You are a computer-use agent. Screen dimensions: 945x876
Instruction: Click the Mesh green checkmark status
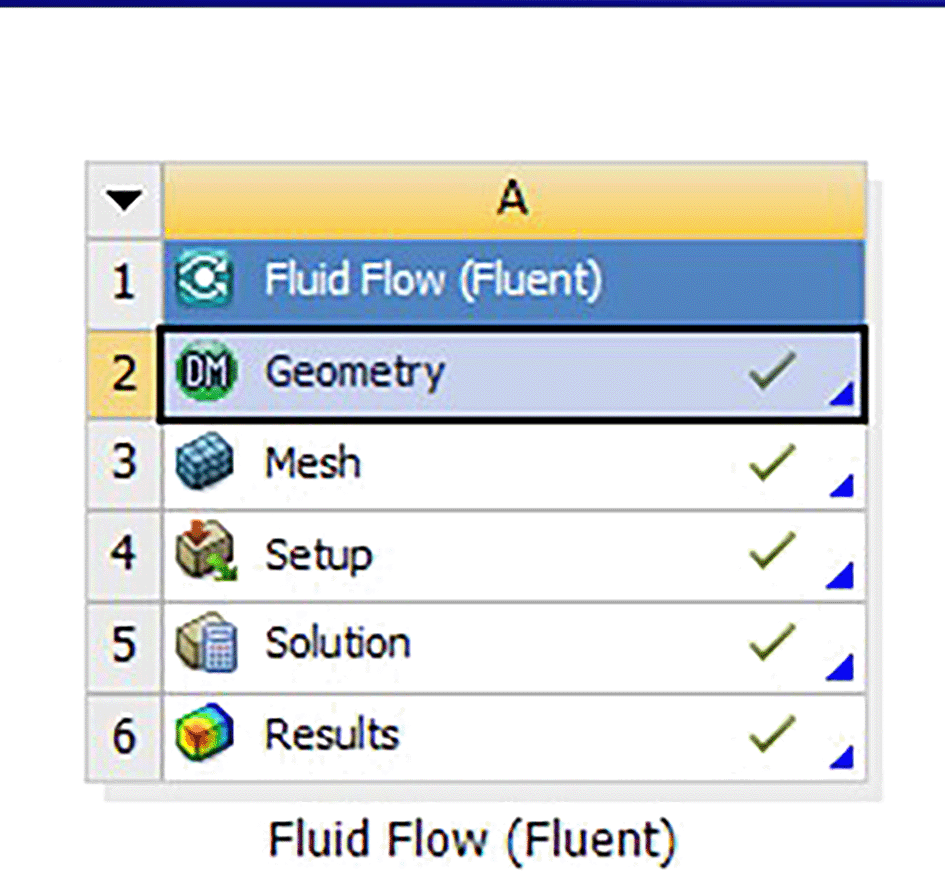773,463
